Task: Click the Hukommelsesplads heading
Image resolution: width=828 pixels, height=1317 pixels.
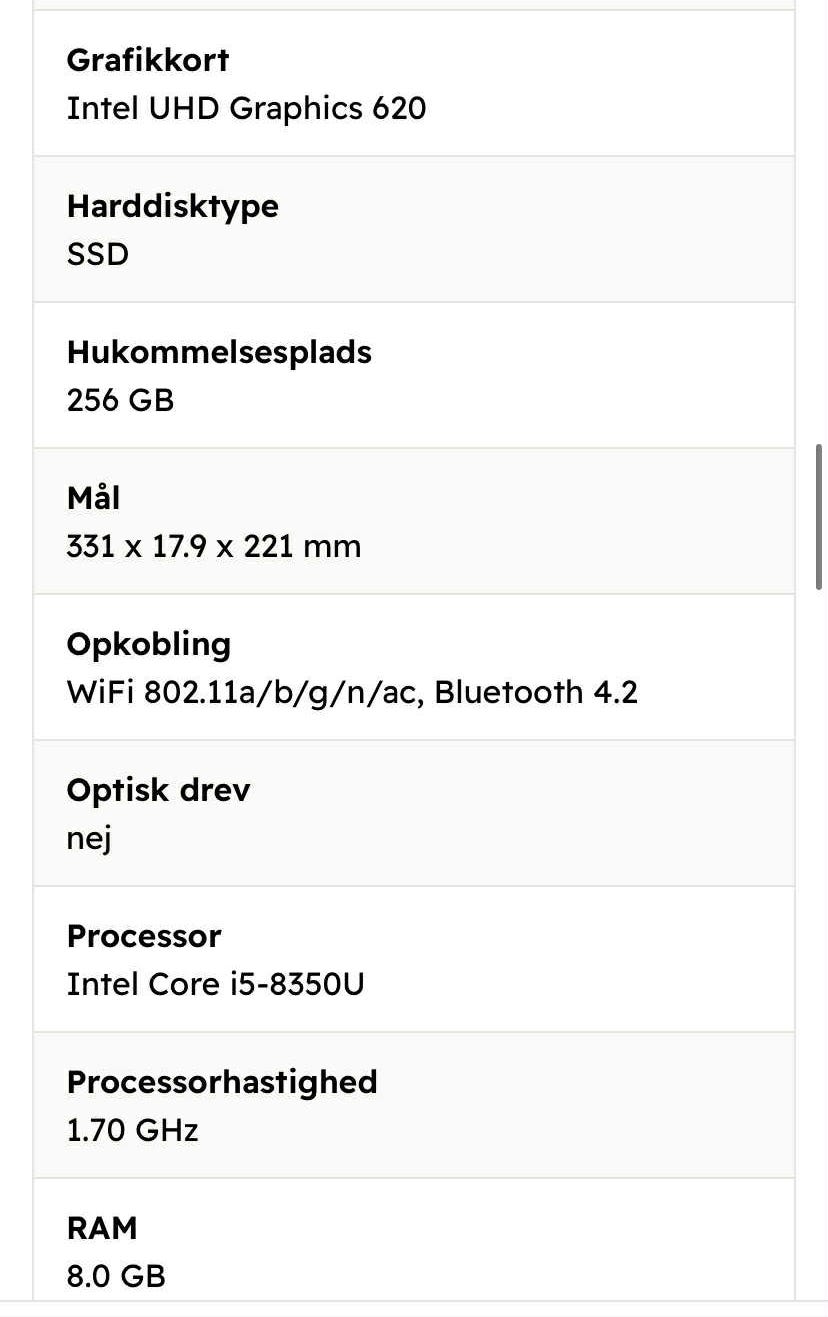Action: 219,352
